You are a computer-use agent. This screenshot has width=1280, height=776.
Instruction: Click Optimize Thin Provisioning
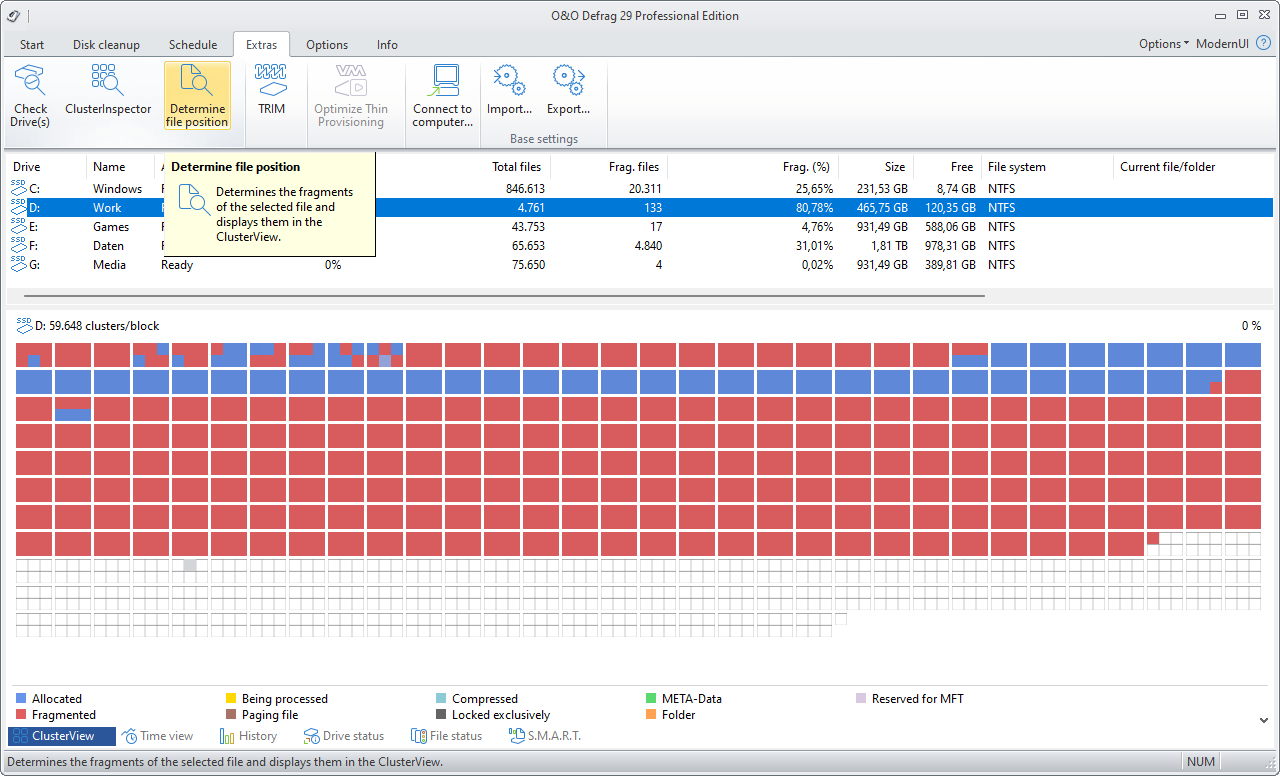pyautogui.click(x=351, y=95)
